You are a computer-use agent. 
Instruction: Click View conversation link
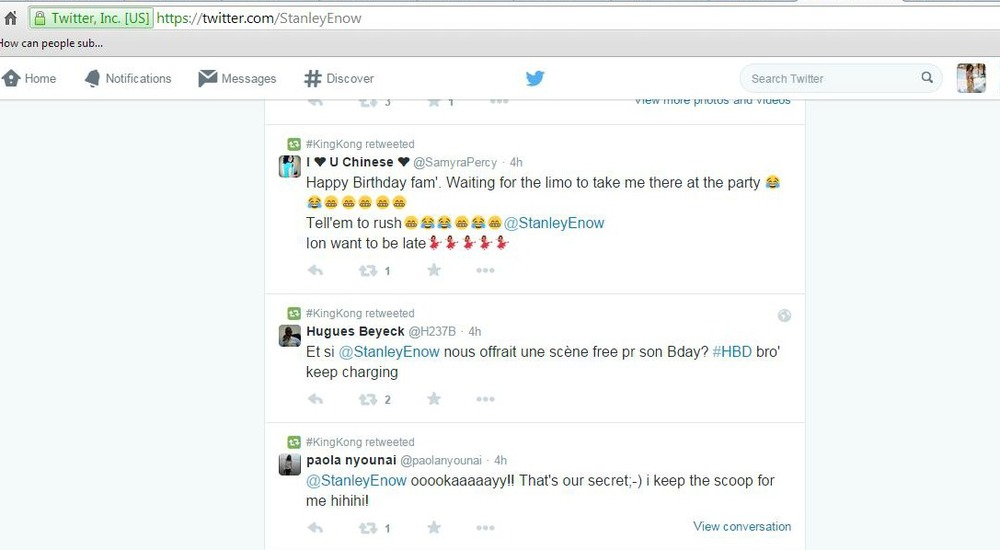tap(742, 526)
